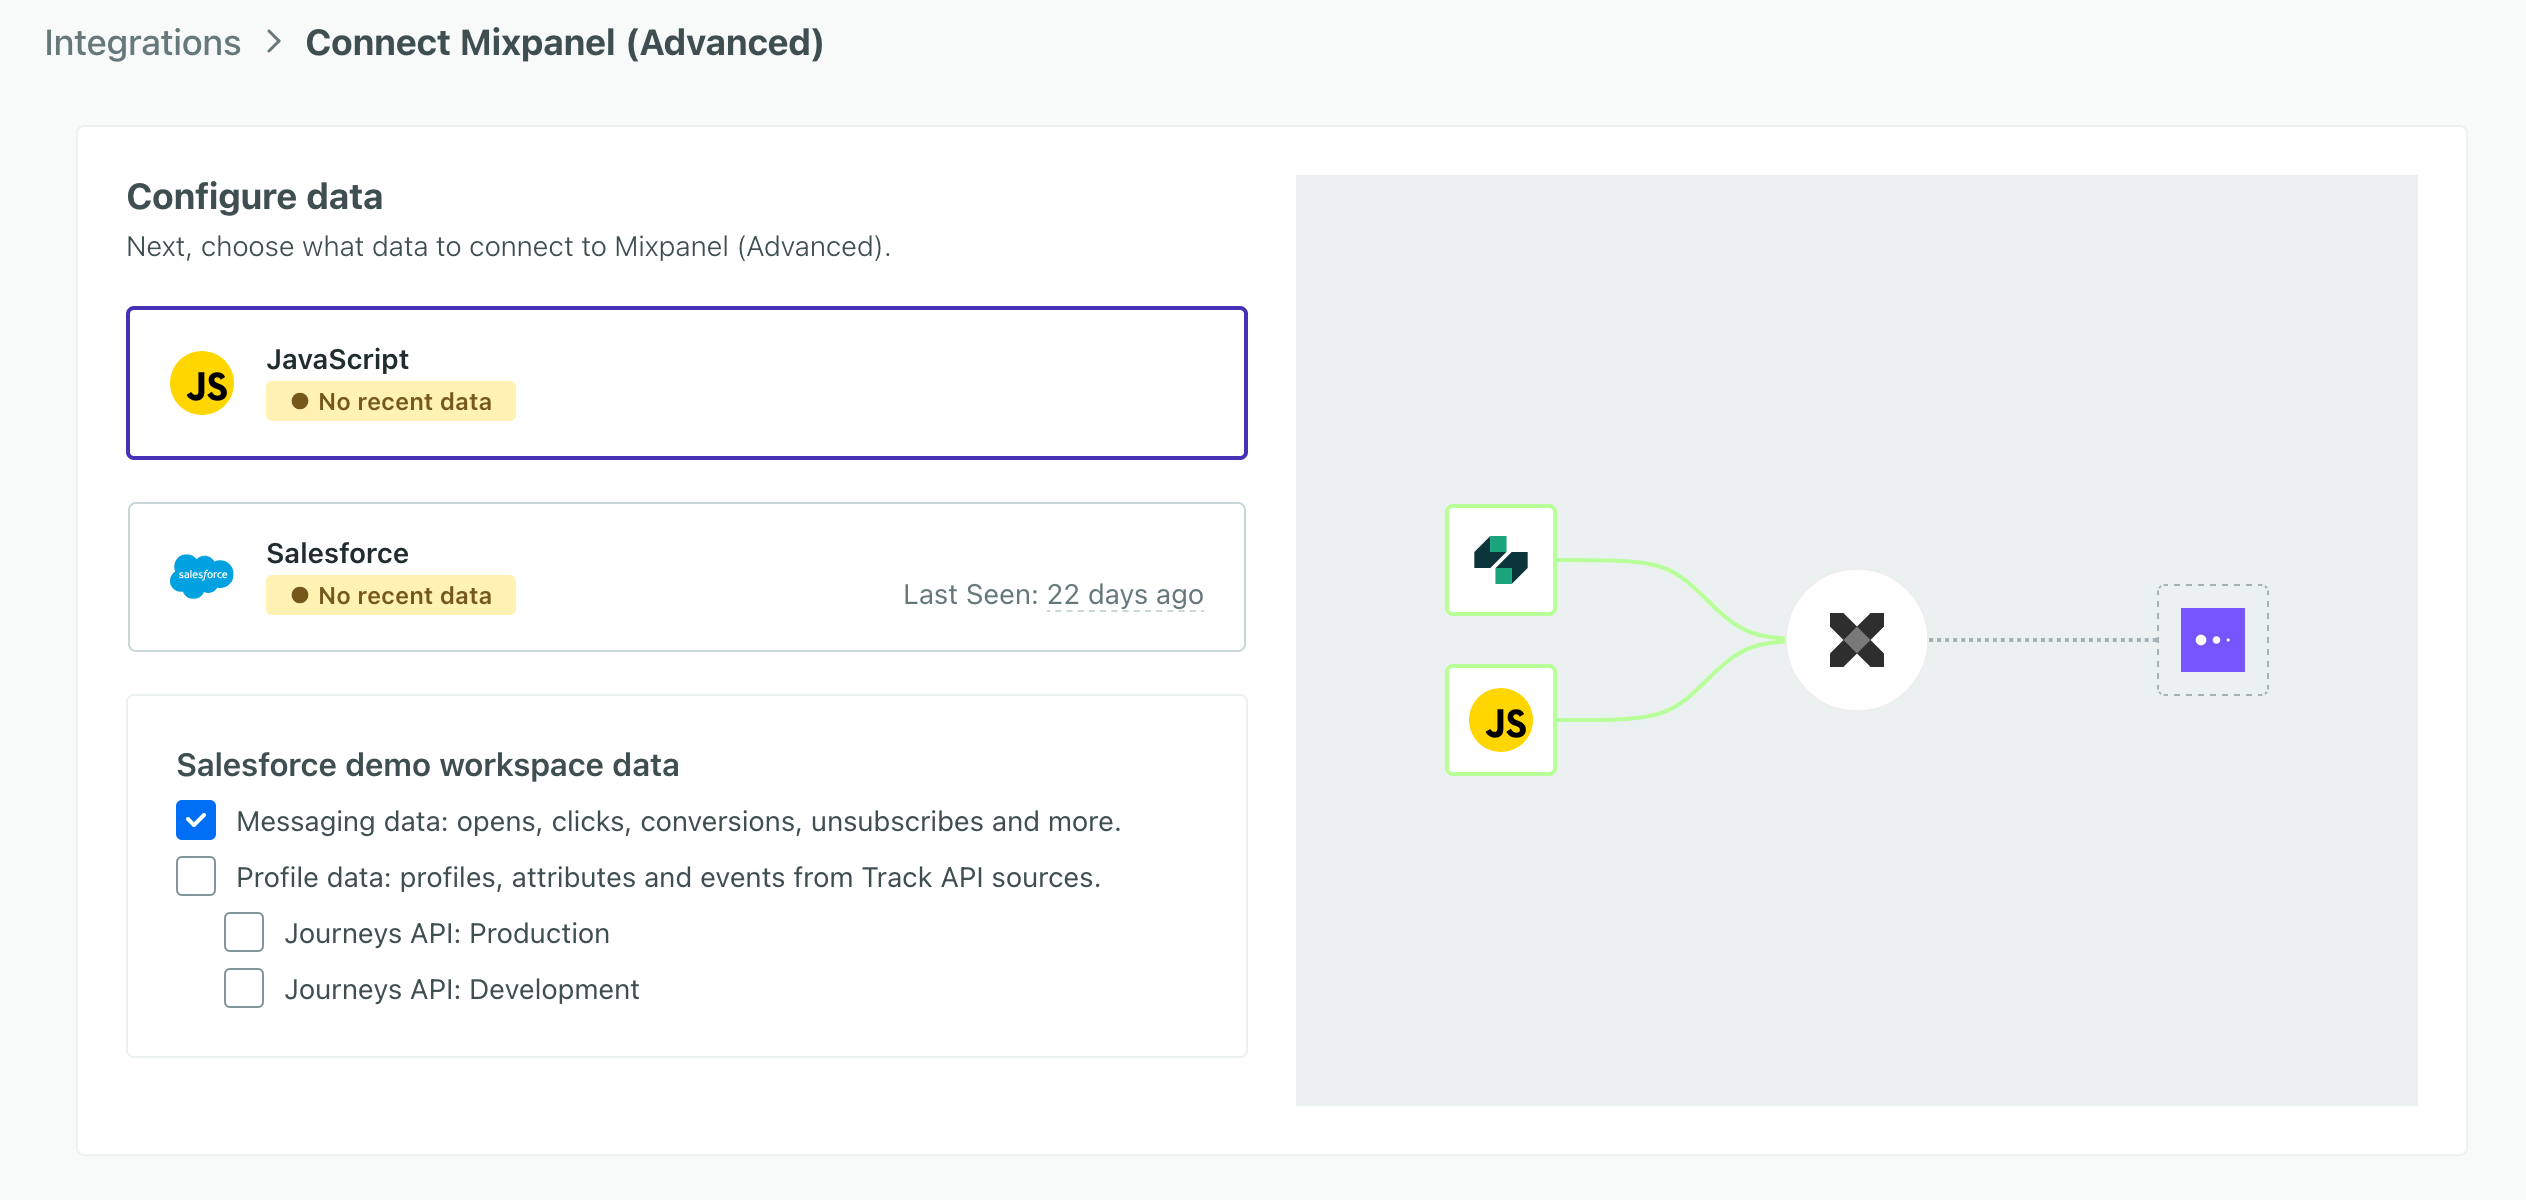Click the central X hub icon

click(1856, 640)
